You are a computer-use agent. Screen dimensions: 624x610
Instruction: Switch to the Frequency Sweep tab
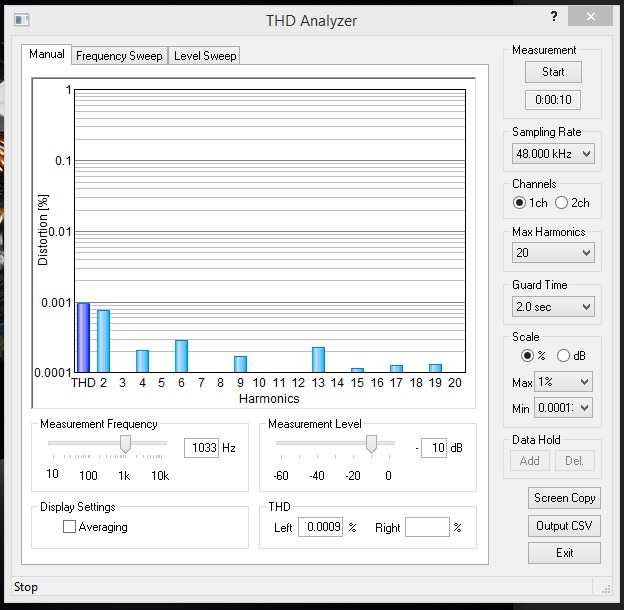(119, 56)
